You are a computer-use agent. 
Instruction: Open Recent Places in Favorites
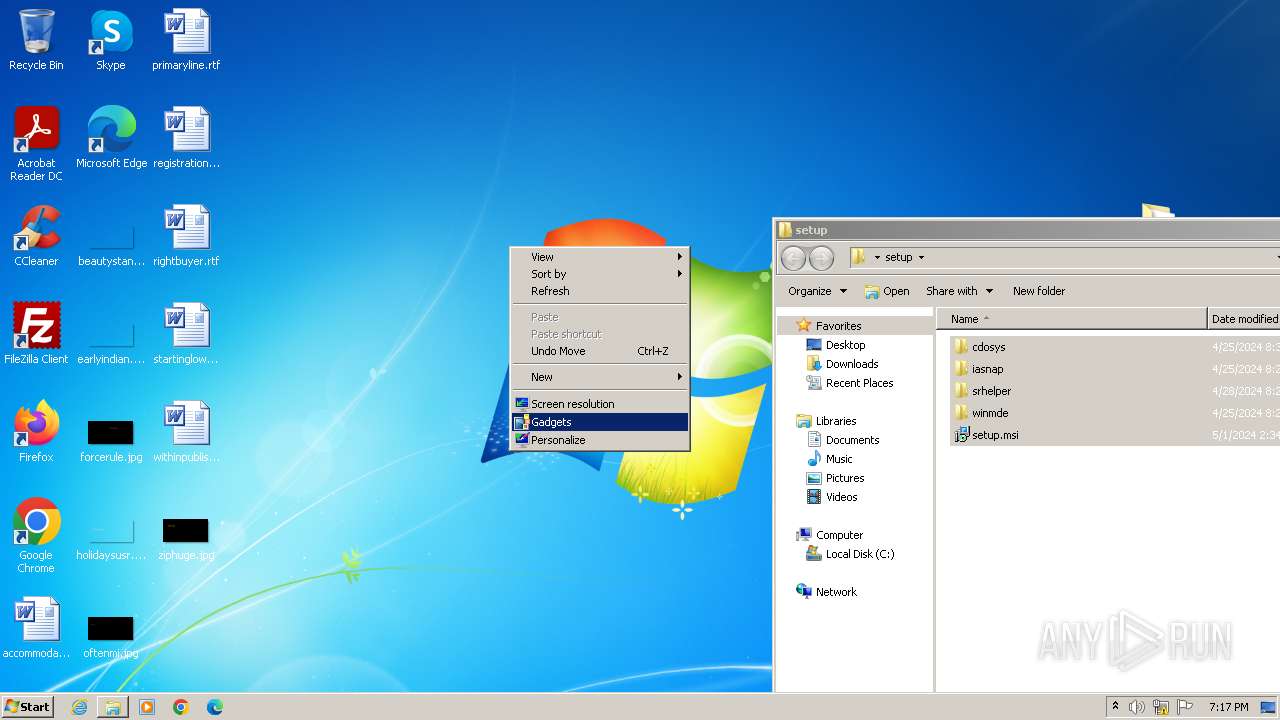pos(850,383)
